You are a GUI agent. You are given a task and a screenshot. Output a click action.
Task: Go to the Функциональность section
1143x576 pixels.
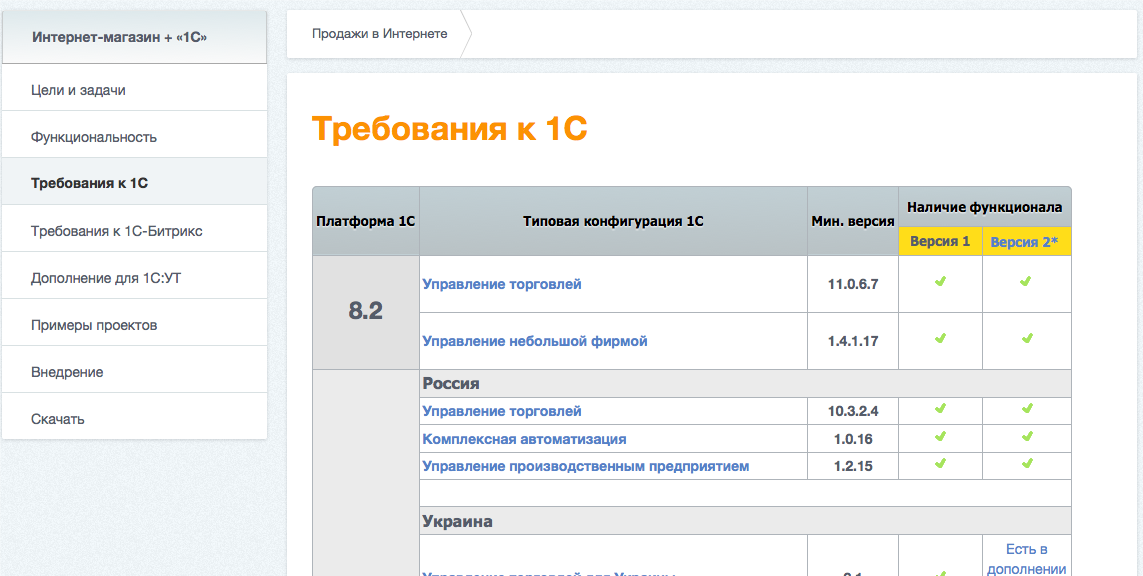click(x=134, y=137)
